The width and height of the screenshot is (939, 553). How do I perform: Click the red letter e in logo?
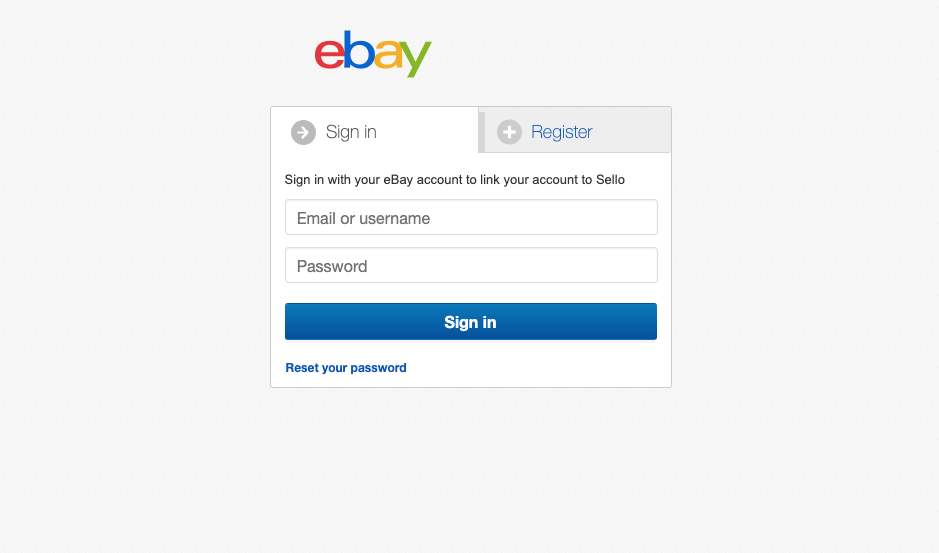[329, 55]
